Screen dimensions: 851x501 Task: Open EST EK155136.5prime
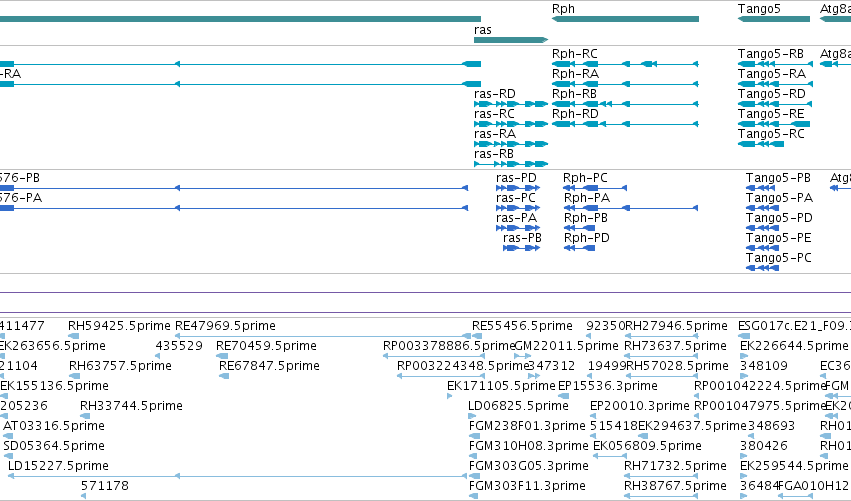coord(54,386)
